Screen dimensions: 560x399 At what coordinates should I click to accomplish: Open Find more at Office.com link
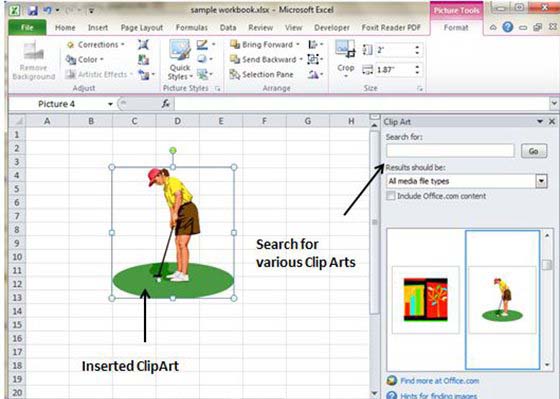point(439,381)
